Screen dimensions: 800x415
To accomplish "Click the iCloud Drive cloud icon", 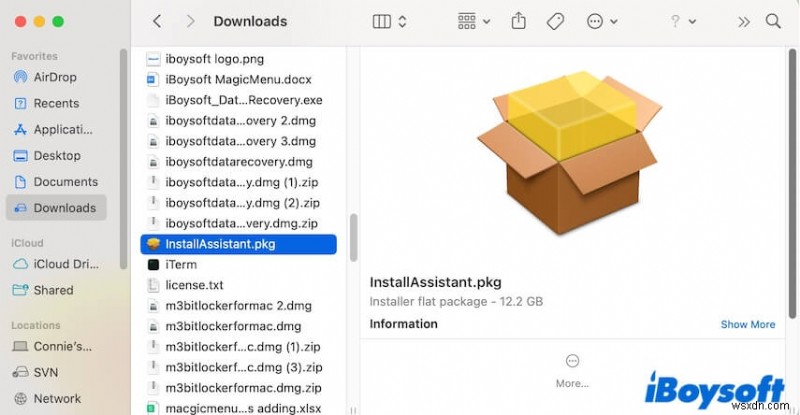I will [20, 264].
